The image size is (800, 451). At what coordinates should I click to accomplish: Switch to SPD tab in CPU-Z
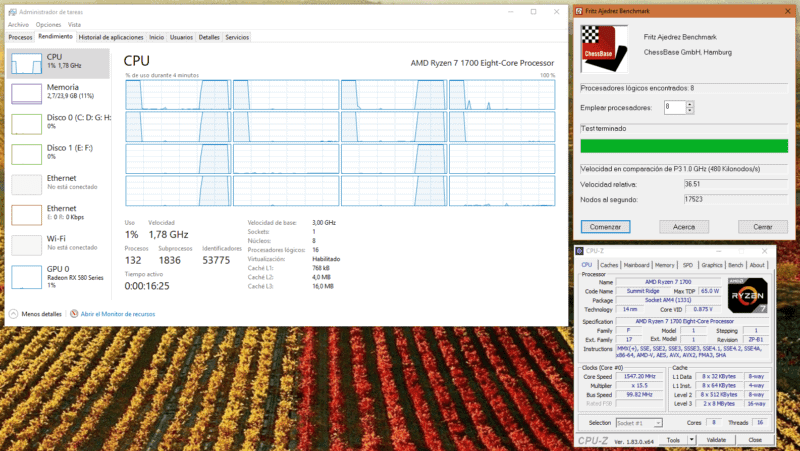tap(688, 265)
